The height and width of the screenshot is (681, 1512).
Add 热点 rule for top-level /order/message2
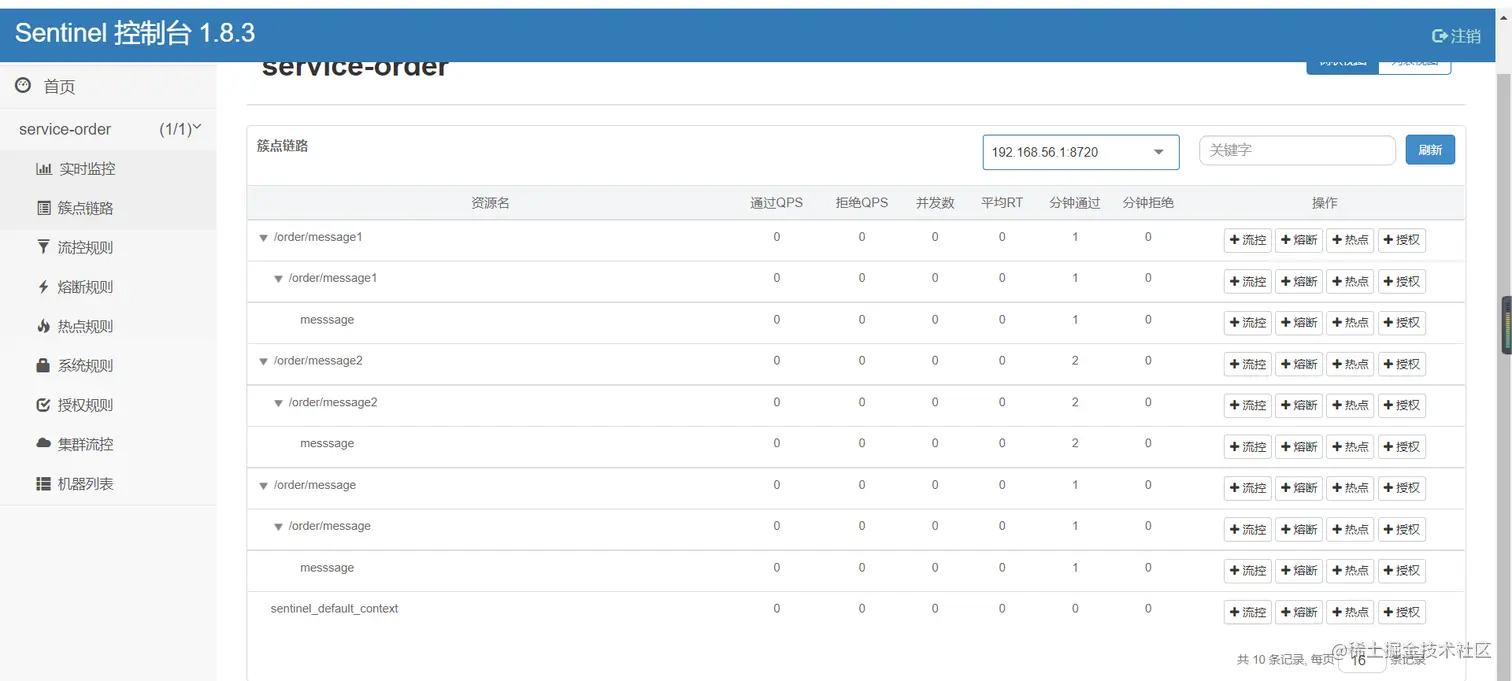1350,364
